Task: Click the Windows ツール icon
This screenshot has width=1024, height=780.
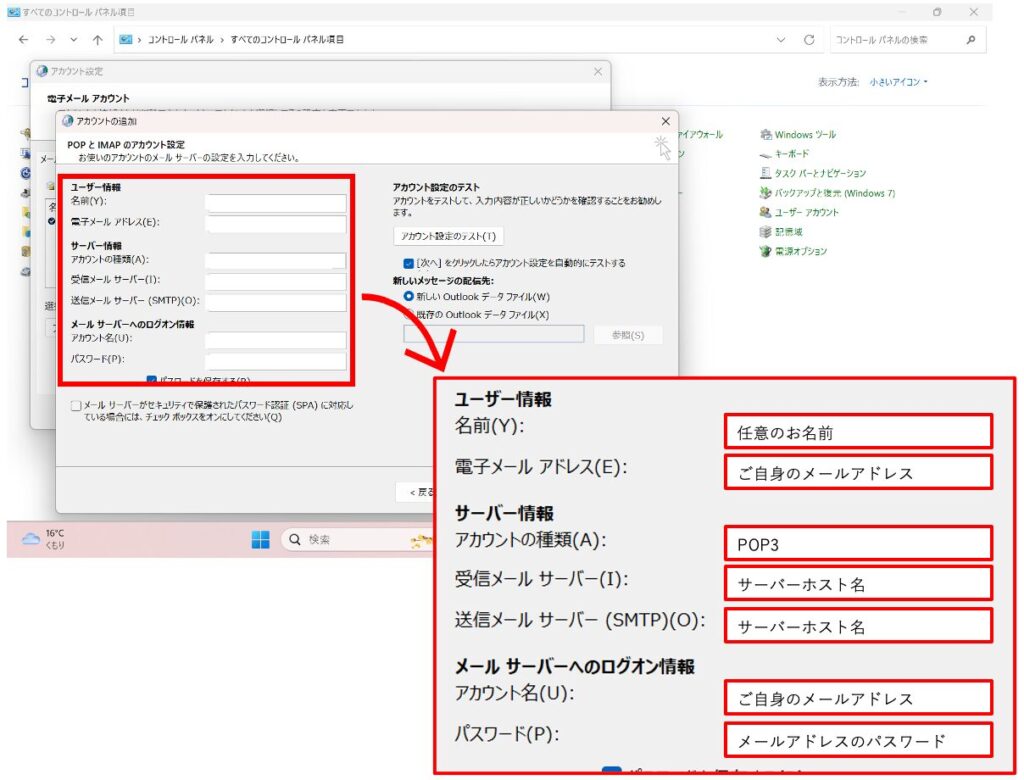Action: 766,135
